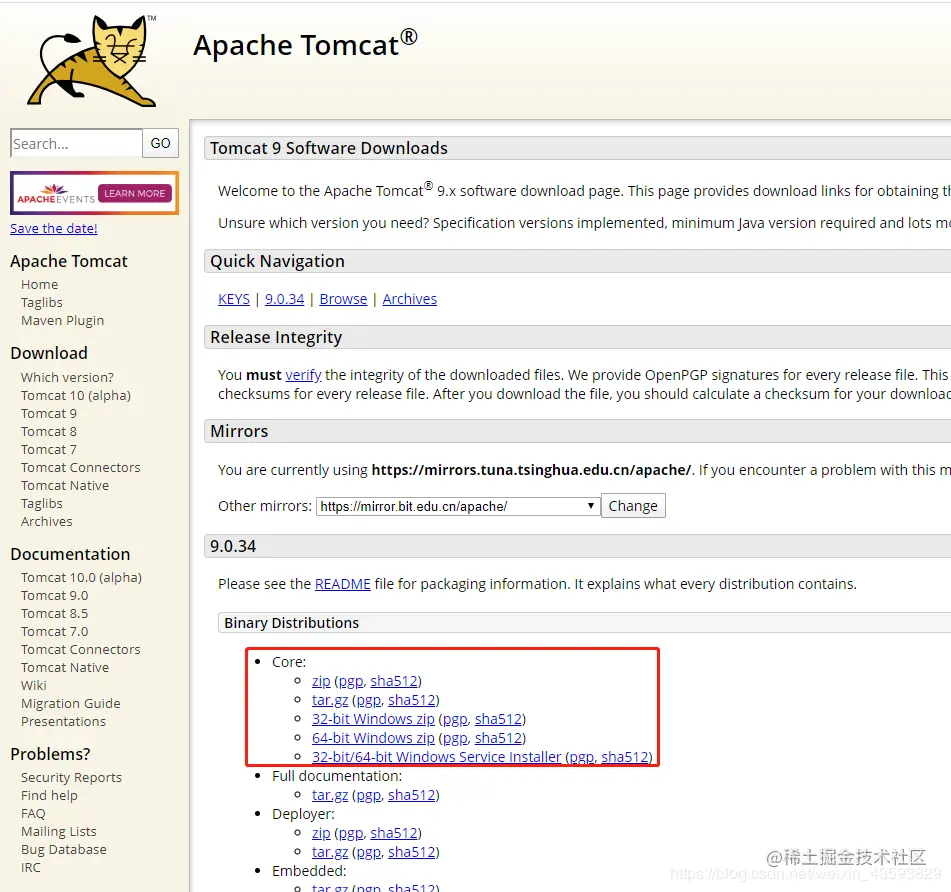Open the IRC sidebar link
This screenshot has height=892, width=951.
(30, 868)
